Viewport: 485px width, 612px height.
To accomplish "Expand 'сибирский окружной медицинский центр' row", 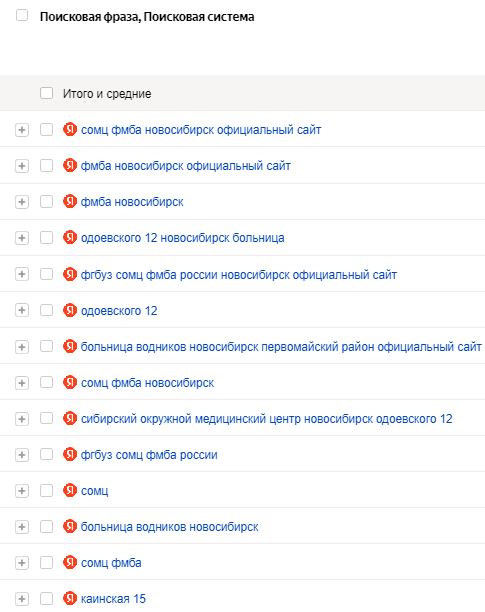I will point(22,419).
